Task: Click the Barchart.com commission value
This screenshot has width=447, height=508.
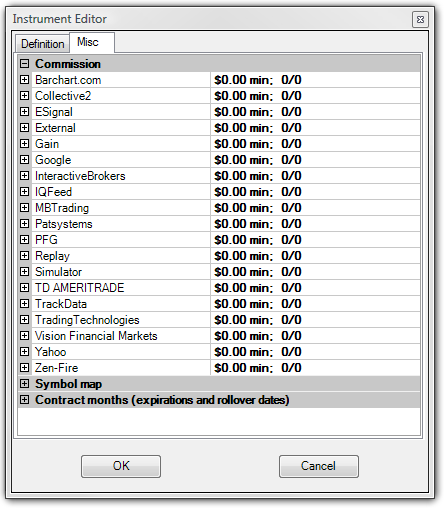Action: point(258,80)
